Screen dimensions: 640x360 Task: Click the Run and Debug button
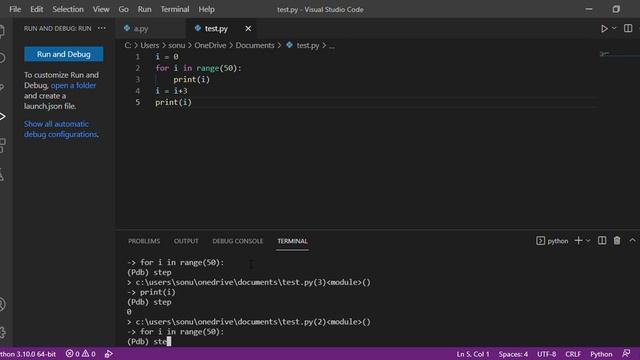[x=64, y=54]
